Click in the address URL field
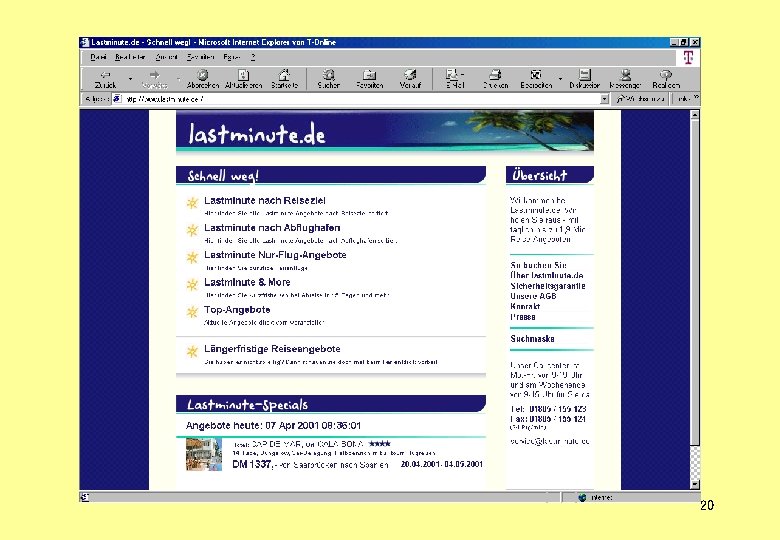780x540 pixels. 361,99
